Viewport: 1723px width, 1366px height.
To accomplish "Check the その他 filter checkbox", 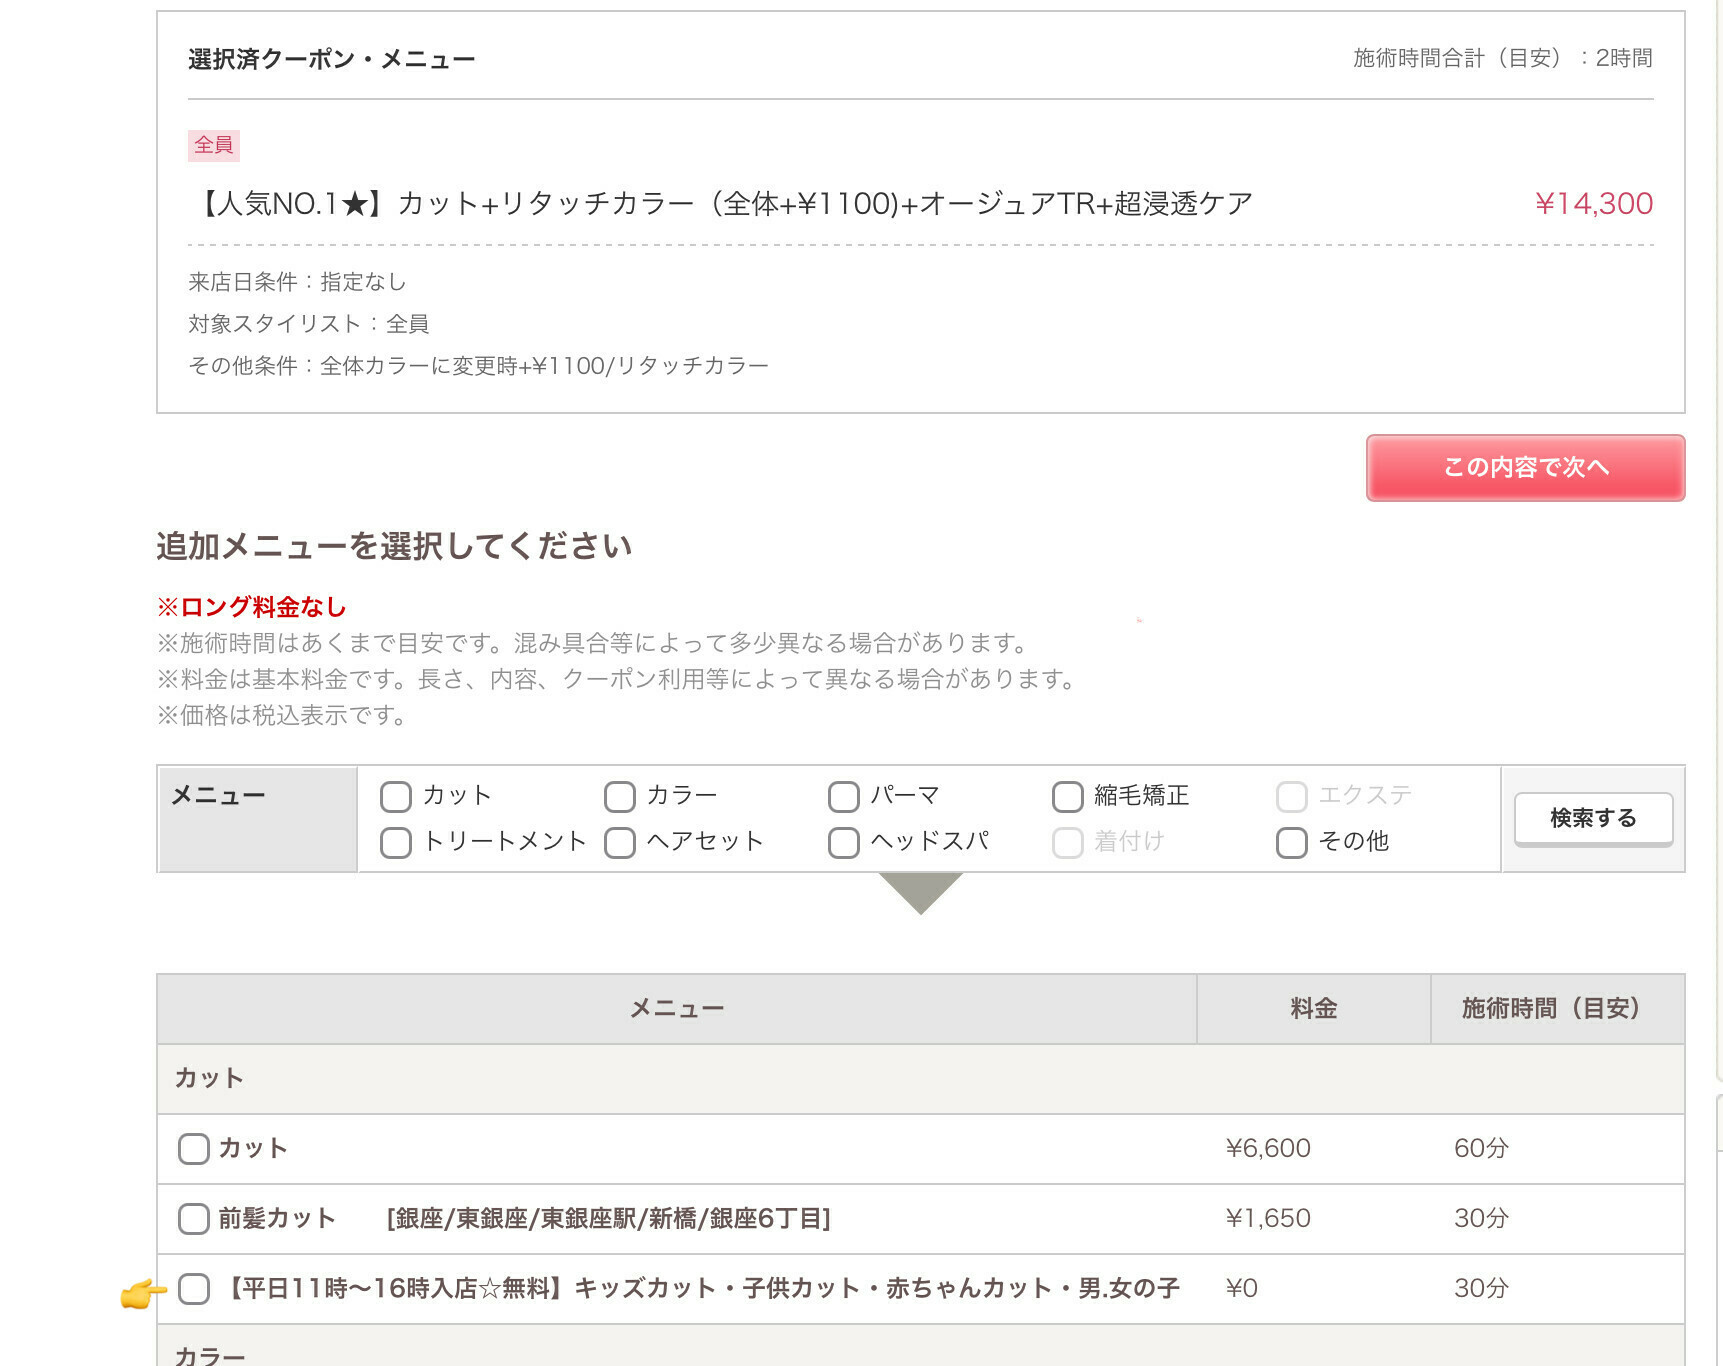I will 1291,842.
